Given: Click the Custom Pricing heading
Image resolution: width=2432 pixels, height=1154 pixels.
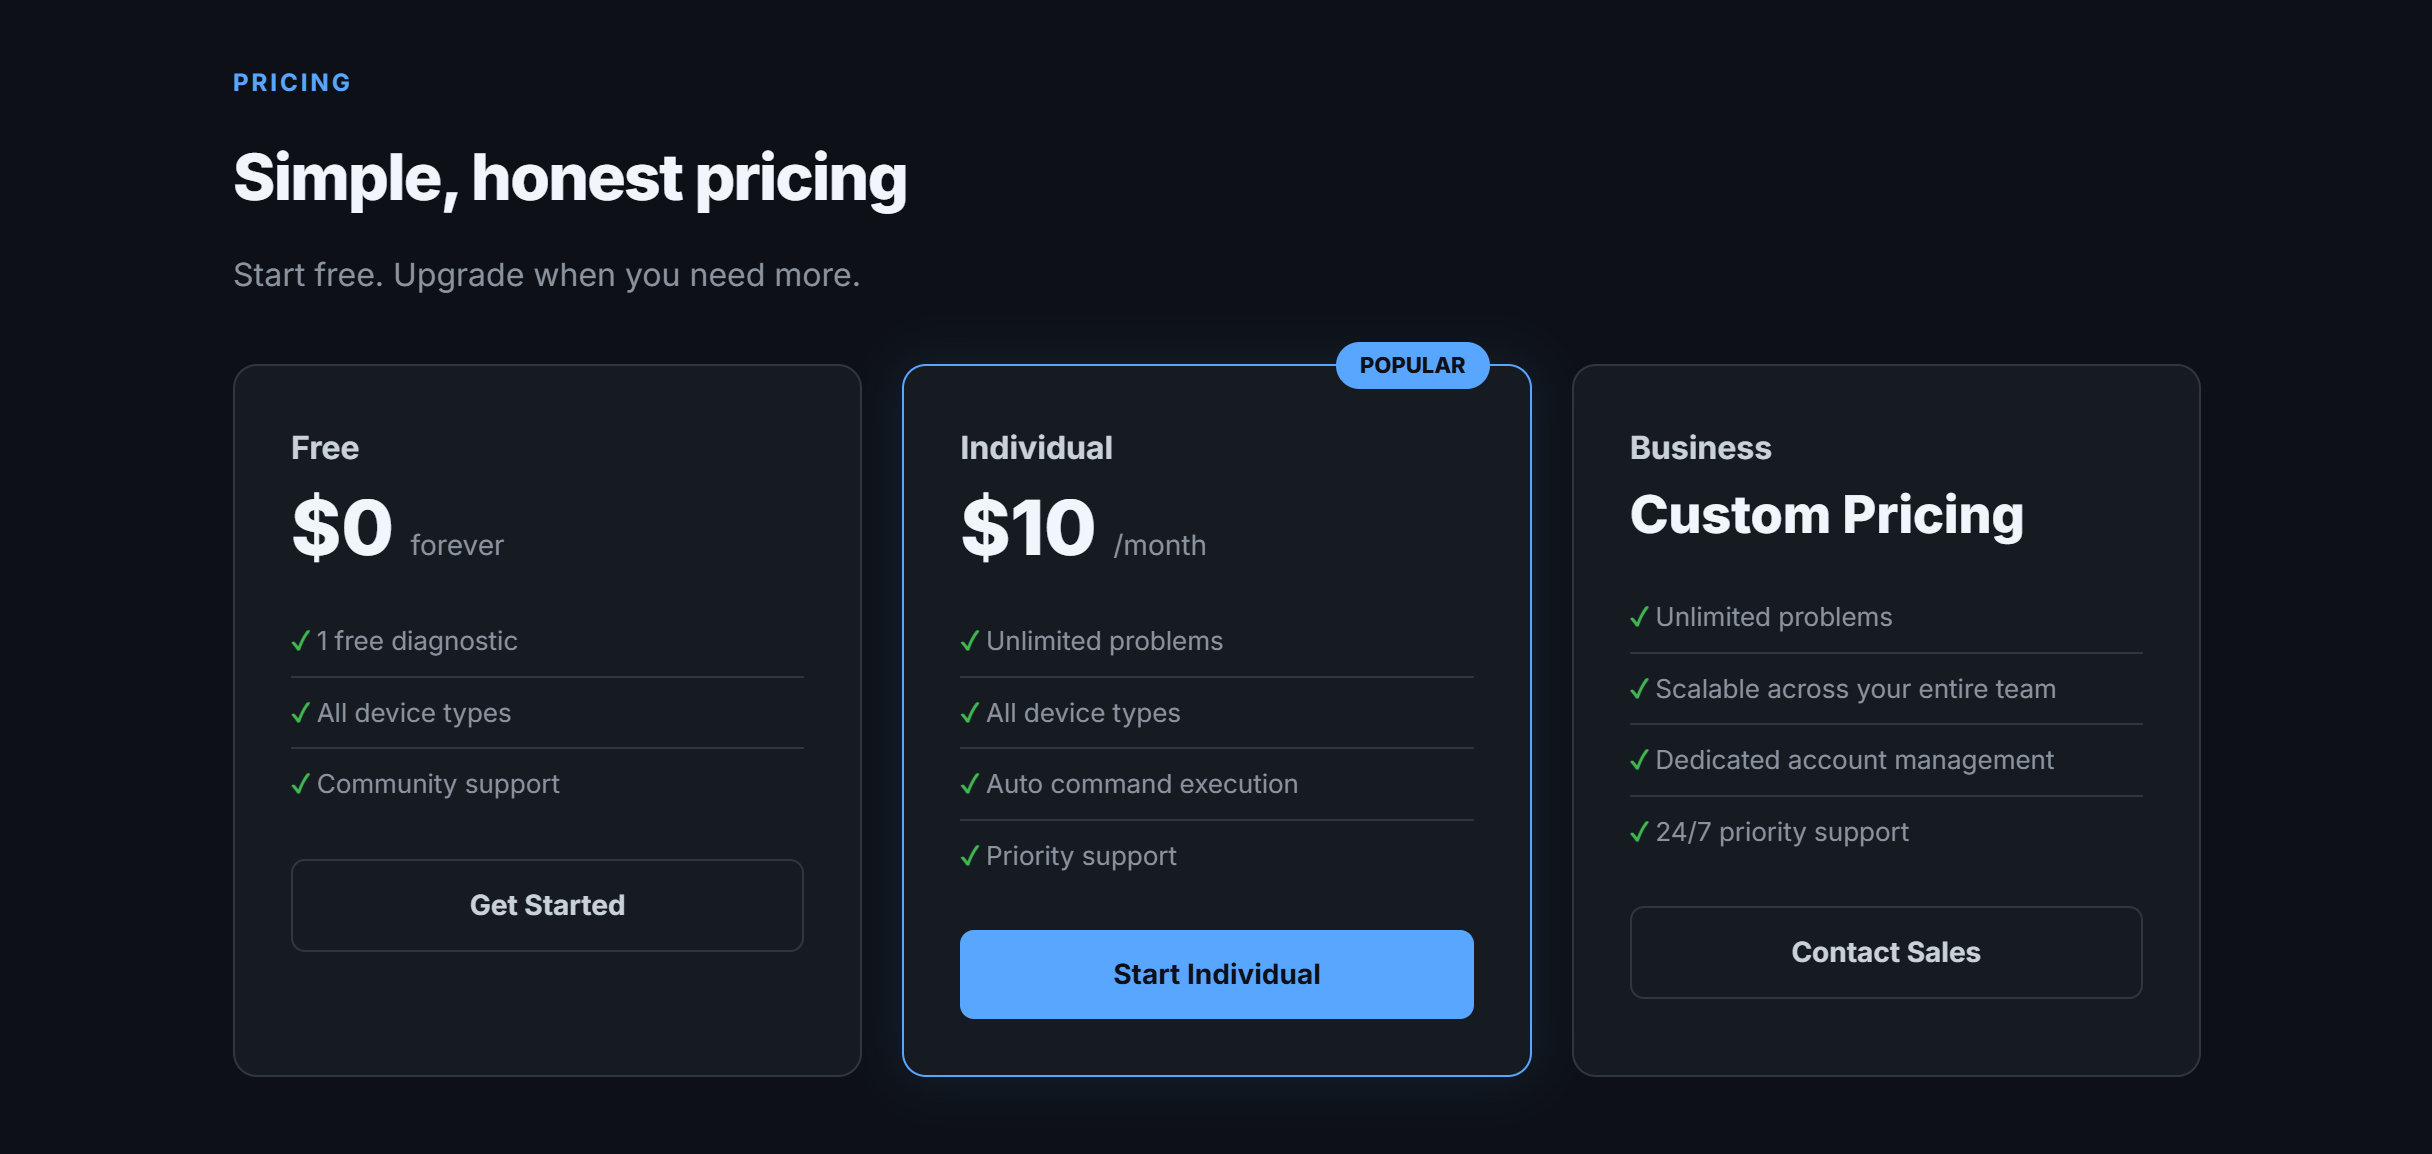Looking at the screenshot, I should (x=1826, y=515).
